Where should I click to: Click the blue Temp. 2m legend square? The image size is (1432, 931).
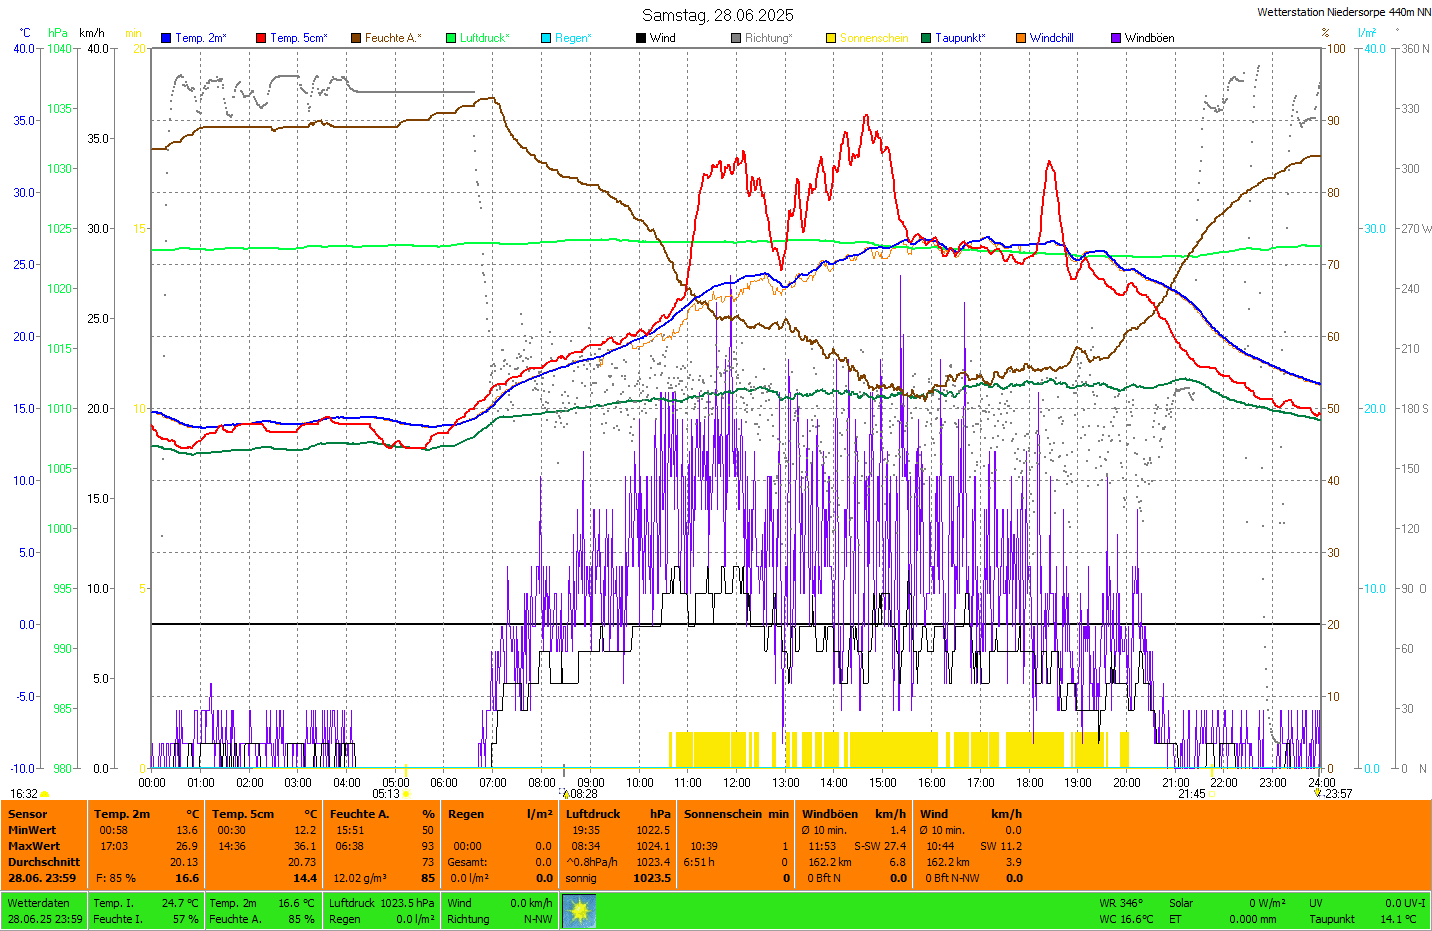166,38
